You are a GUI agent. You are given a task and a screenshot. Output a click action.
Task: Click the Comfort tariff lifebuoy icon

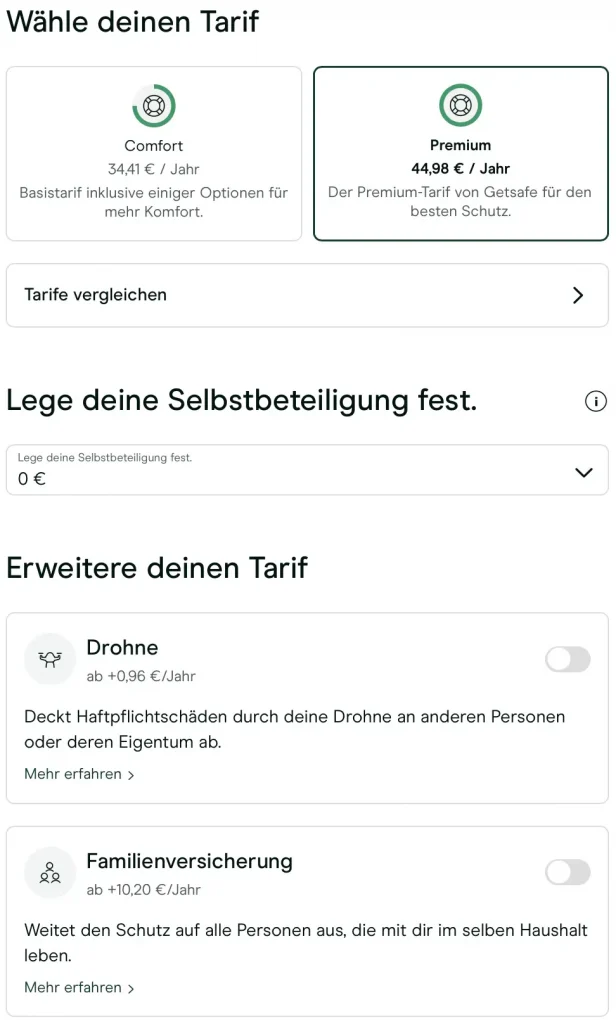[x=154, y=105]
